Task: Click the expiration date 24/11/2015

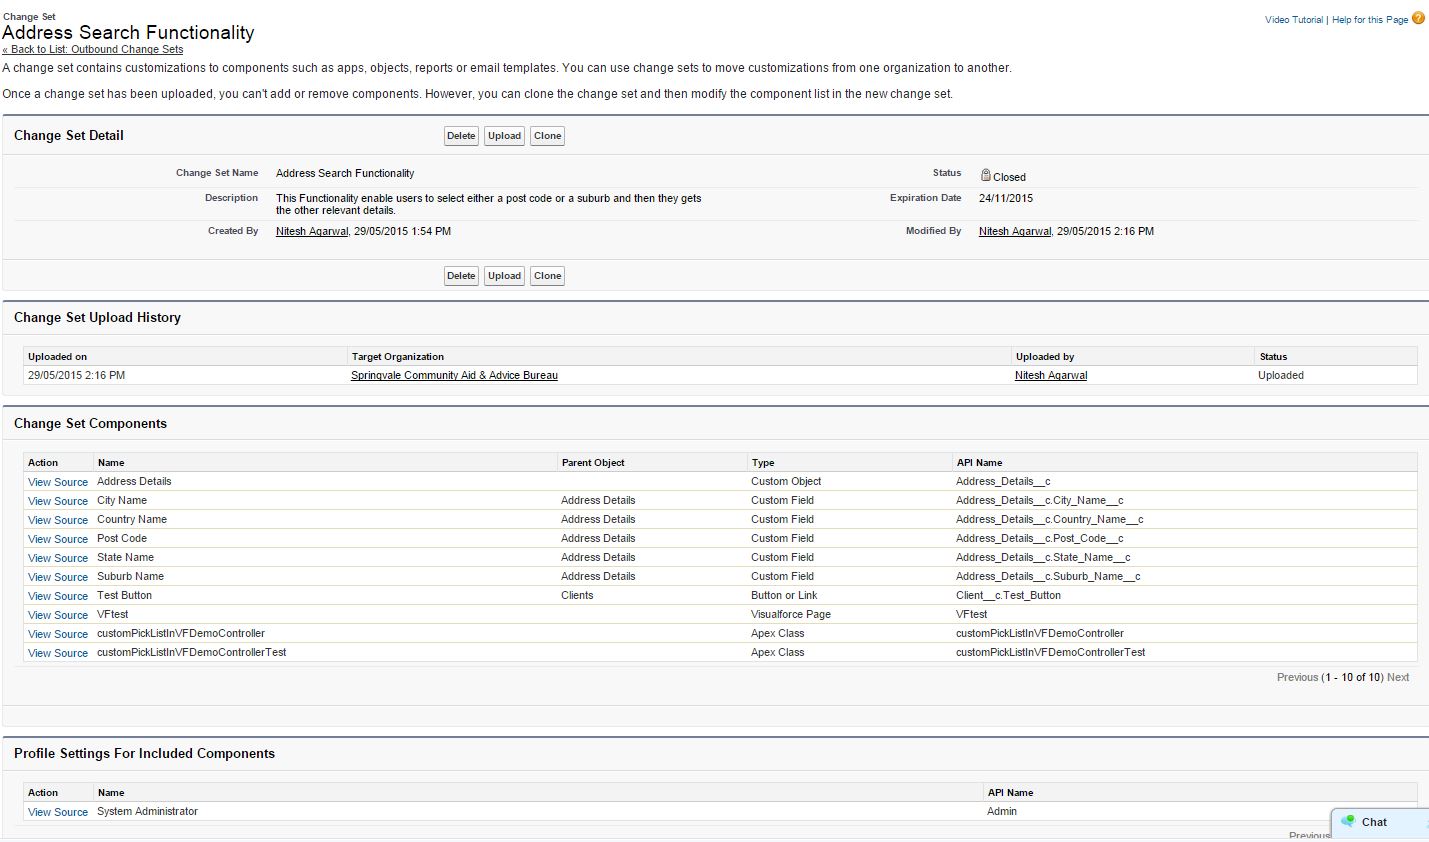Action: coord(1006,198)
